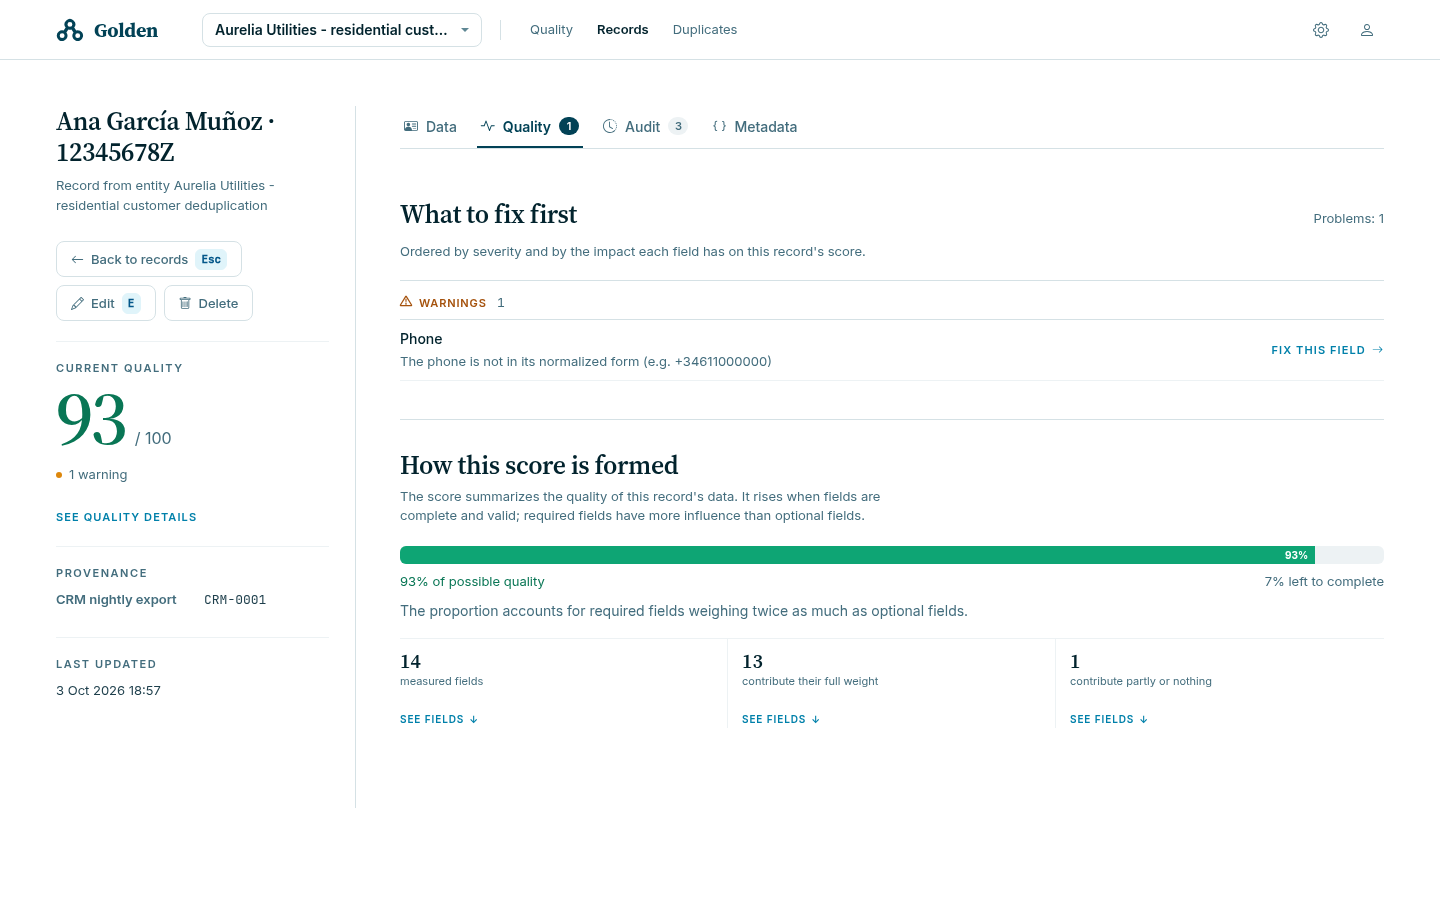1440x900 pixels.
Task: Open See Quality Details link
Action: [x=126, y=517]
